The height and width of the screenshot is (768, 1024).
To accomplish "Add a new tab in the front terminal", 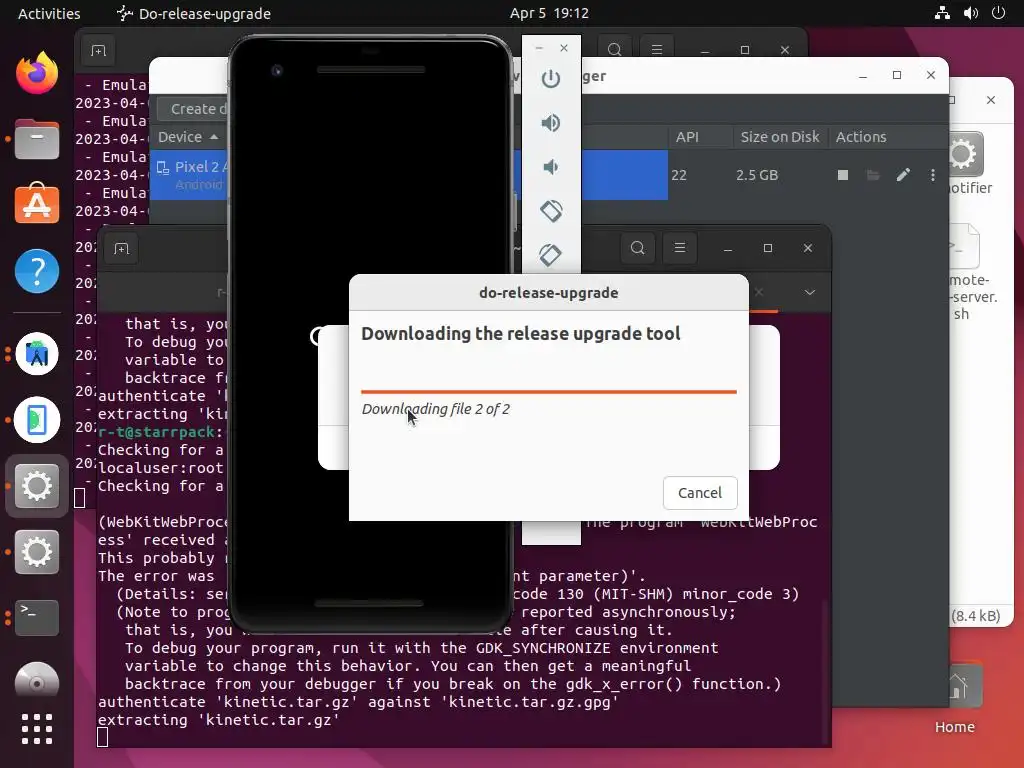I will [121, 249].
